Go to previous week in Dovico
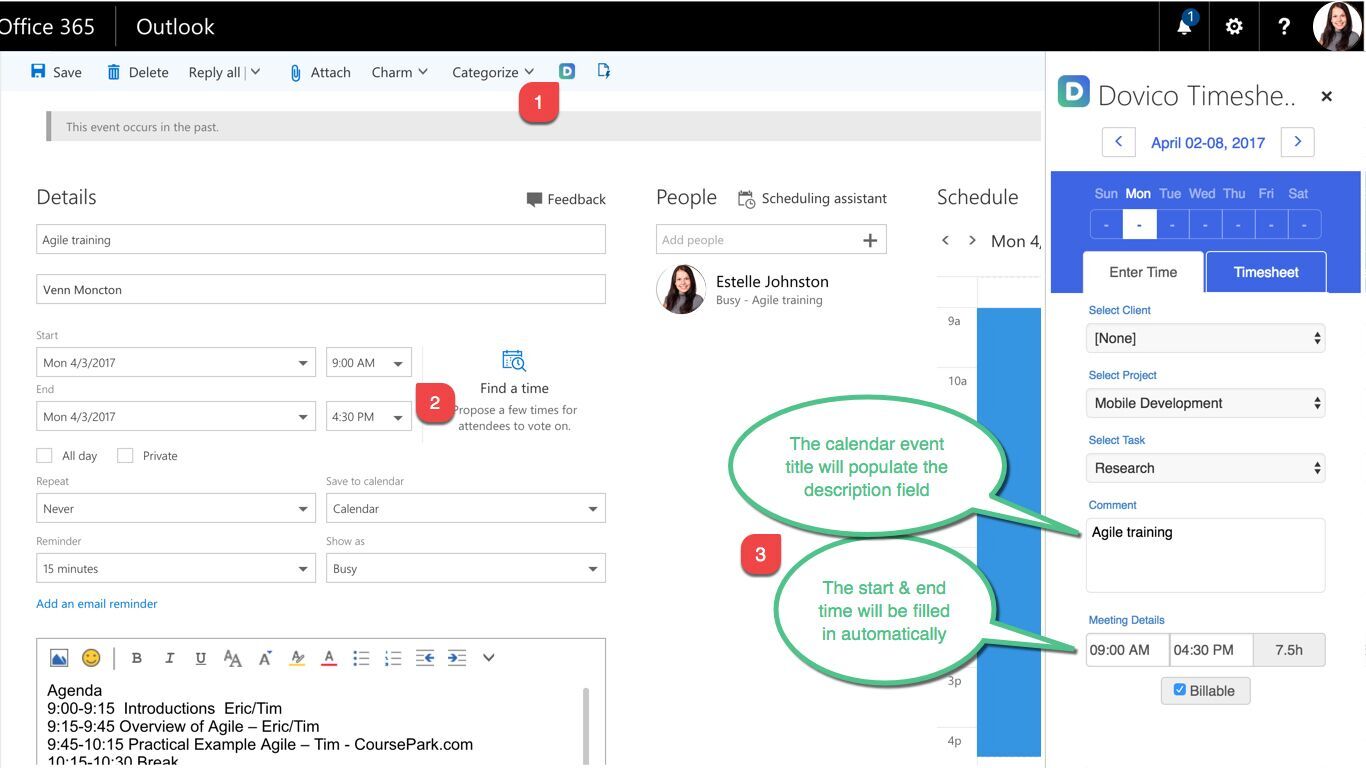 click(1119, 142)
